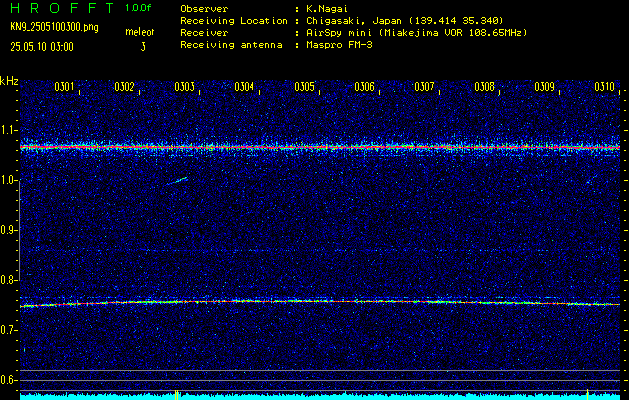Select the AirSpy mini receiver description

point(416,33)
